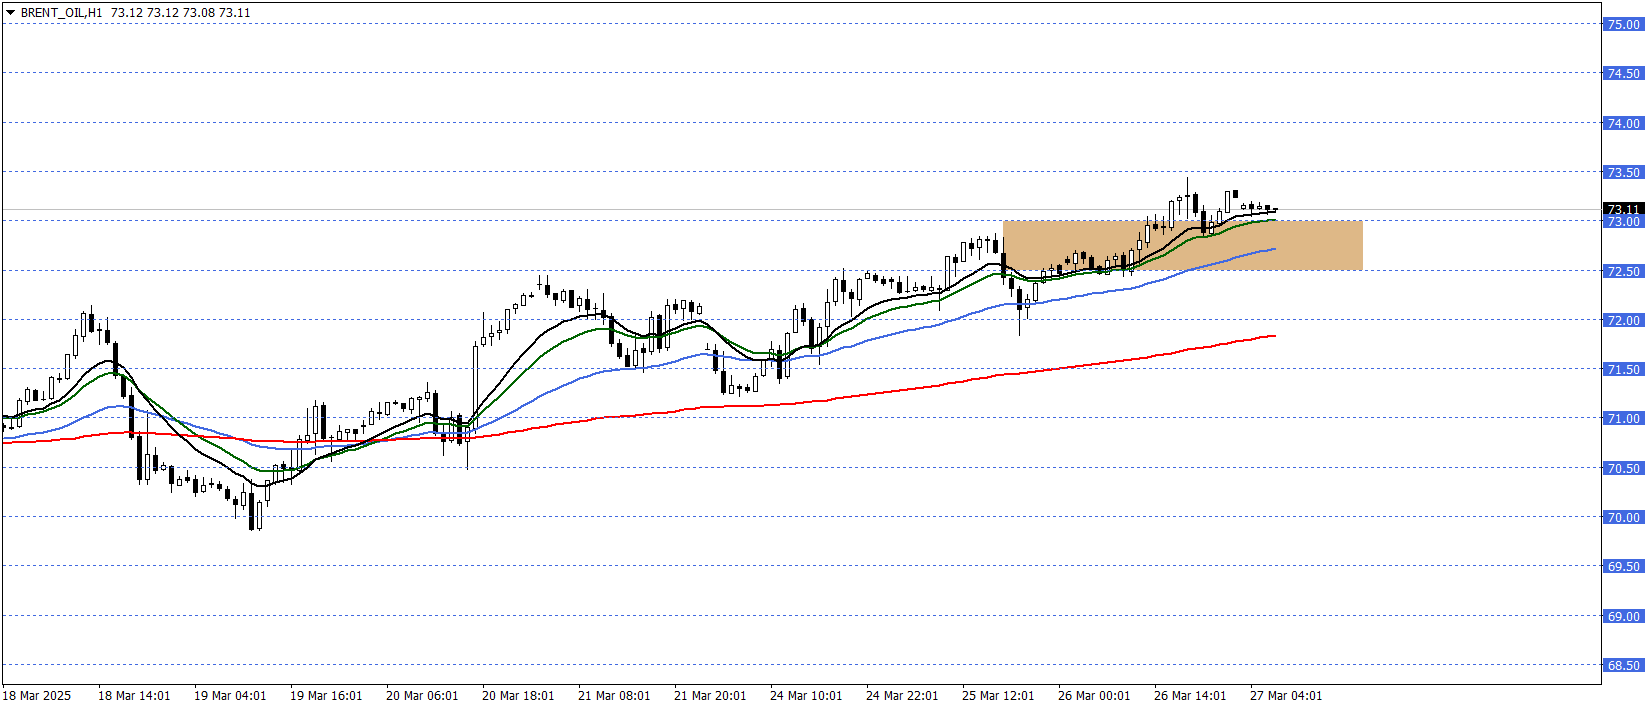Click the 20 Mar 06:01 time label

422,696
